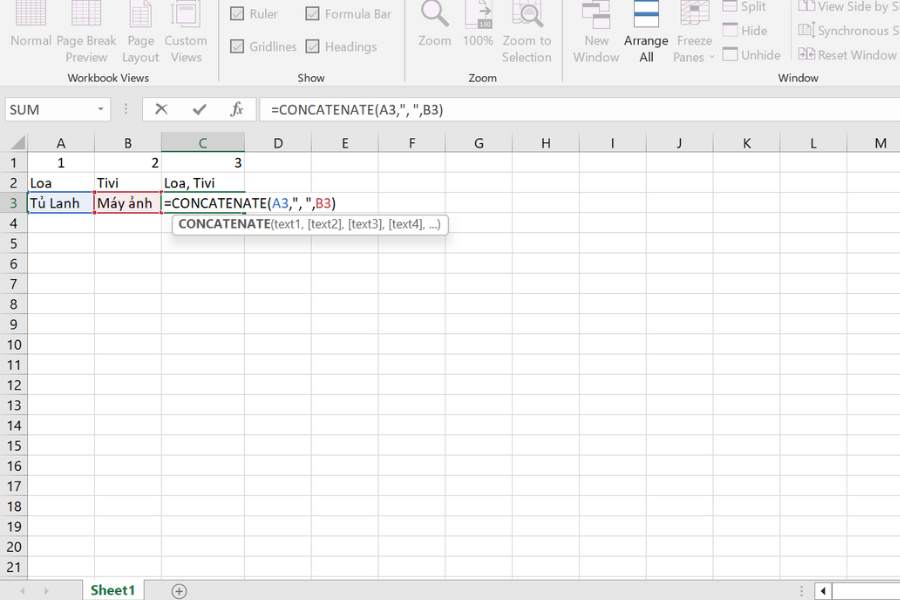Disable the Formula Bar checkbox
The width and height of the screenshot is (900, 600).
(x=313, y=14)
